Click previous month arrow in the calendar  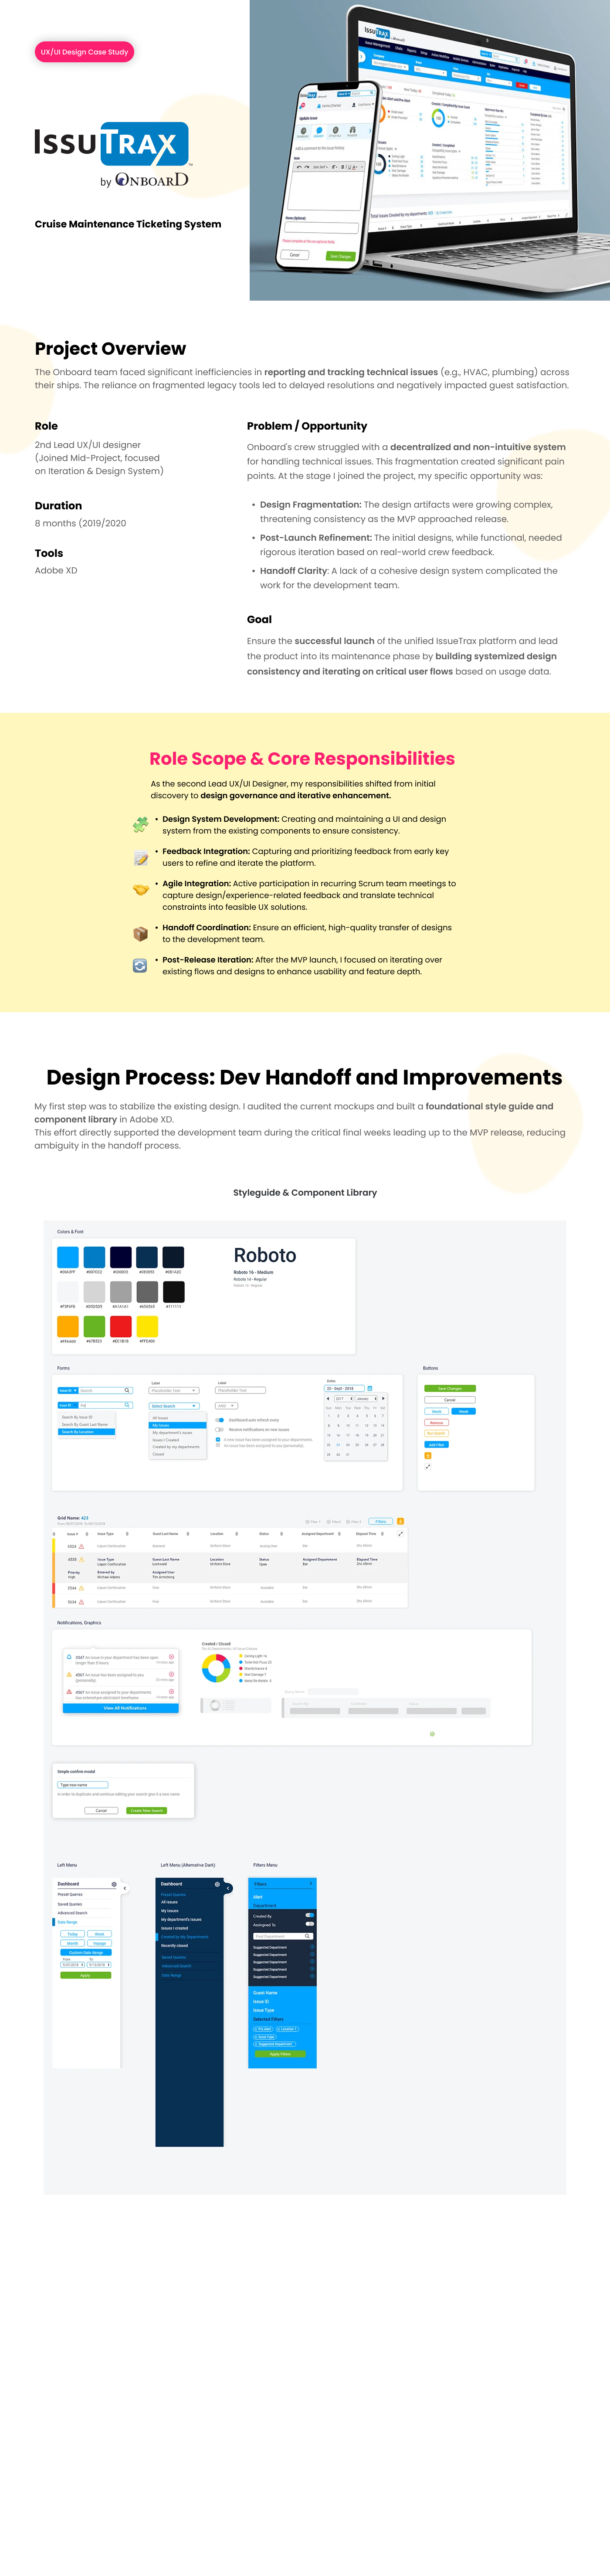[x=328, y=1399]
